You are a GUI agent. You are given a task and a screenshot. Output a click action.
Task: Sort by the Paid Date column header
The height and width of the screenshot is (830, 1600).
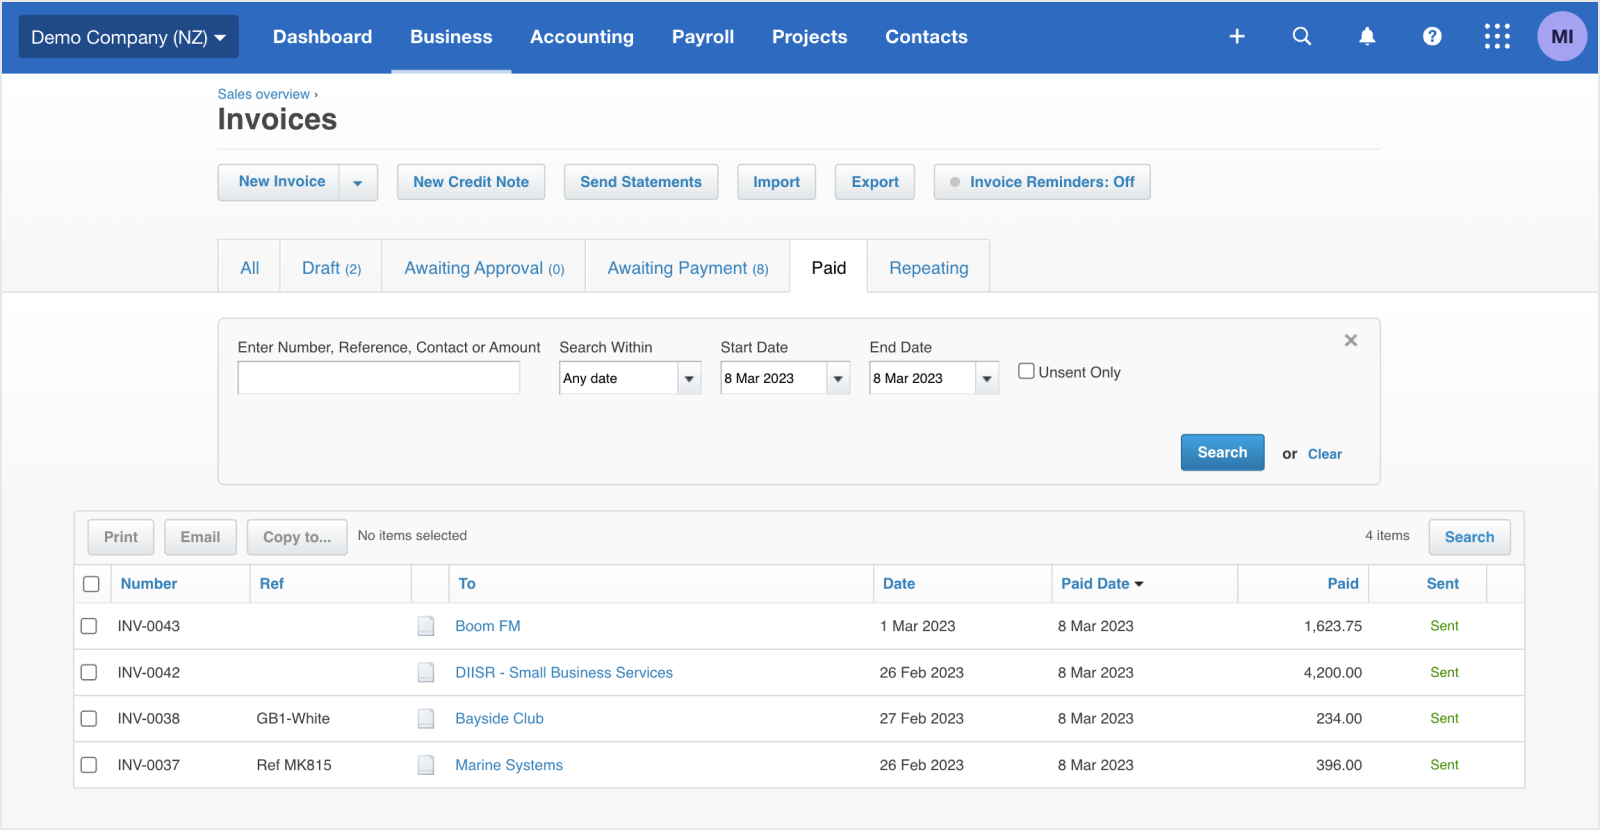click(x=1102, y=584)
